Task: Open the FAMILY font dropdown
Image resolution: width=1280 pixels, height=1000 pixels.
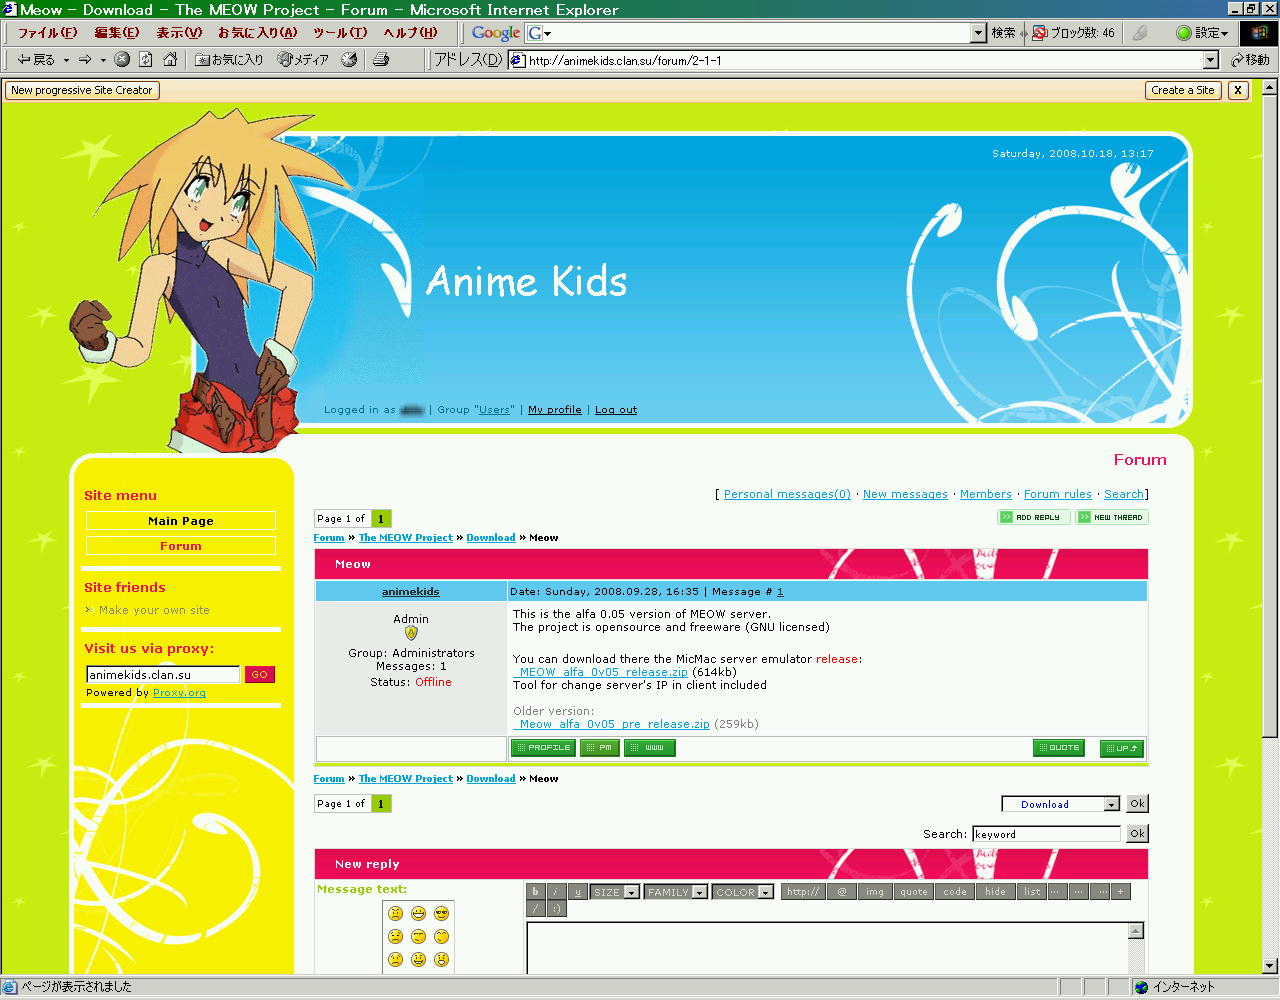Action: tap(676, 892)
